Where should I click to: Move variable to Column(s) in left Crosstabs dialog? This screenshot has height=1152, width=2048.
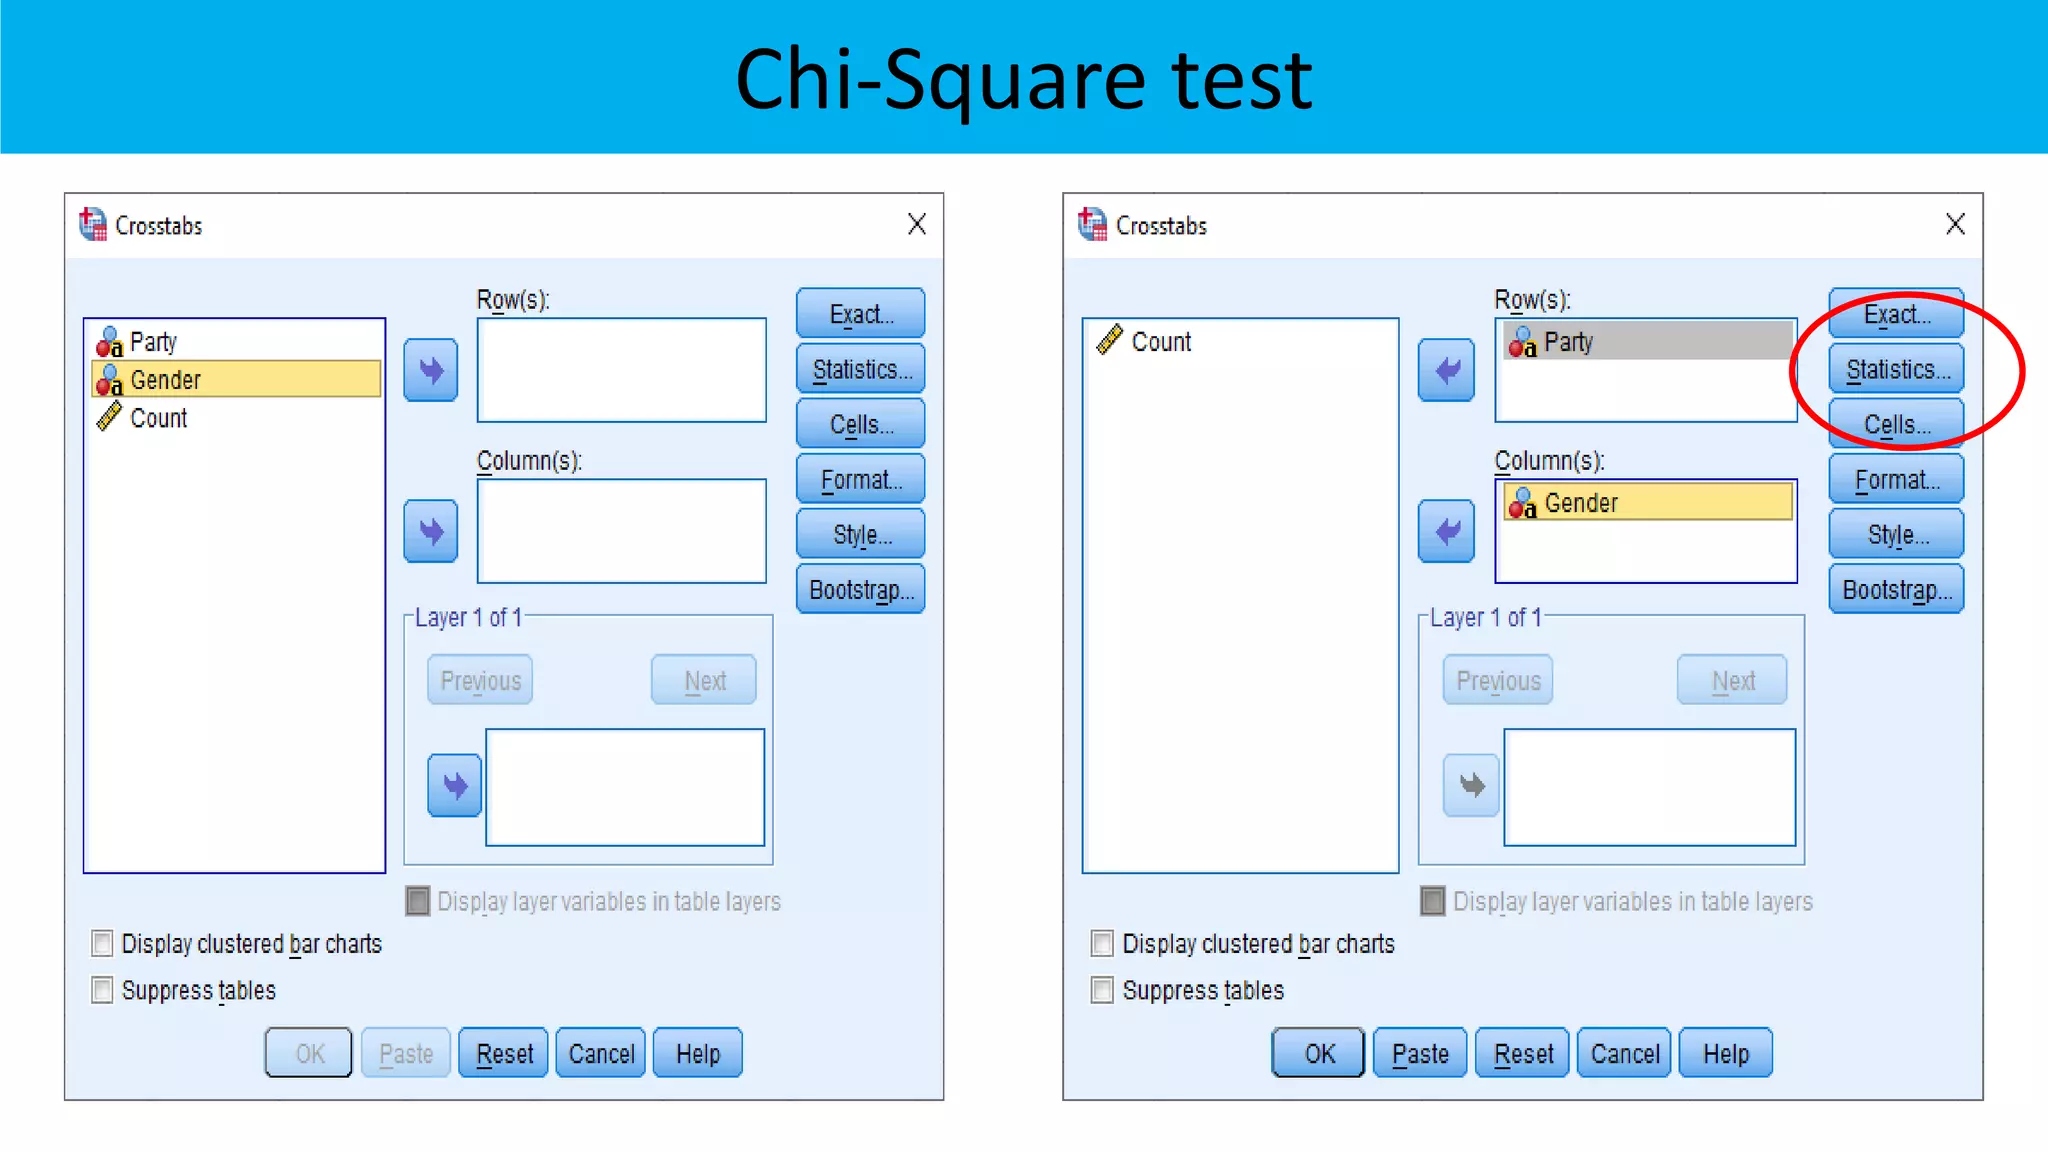431,531
